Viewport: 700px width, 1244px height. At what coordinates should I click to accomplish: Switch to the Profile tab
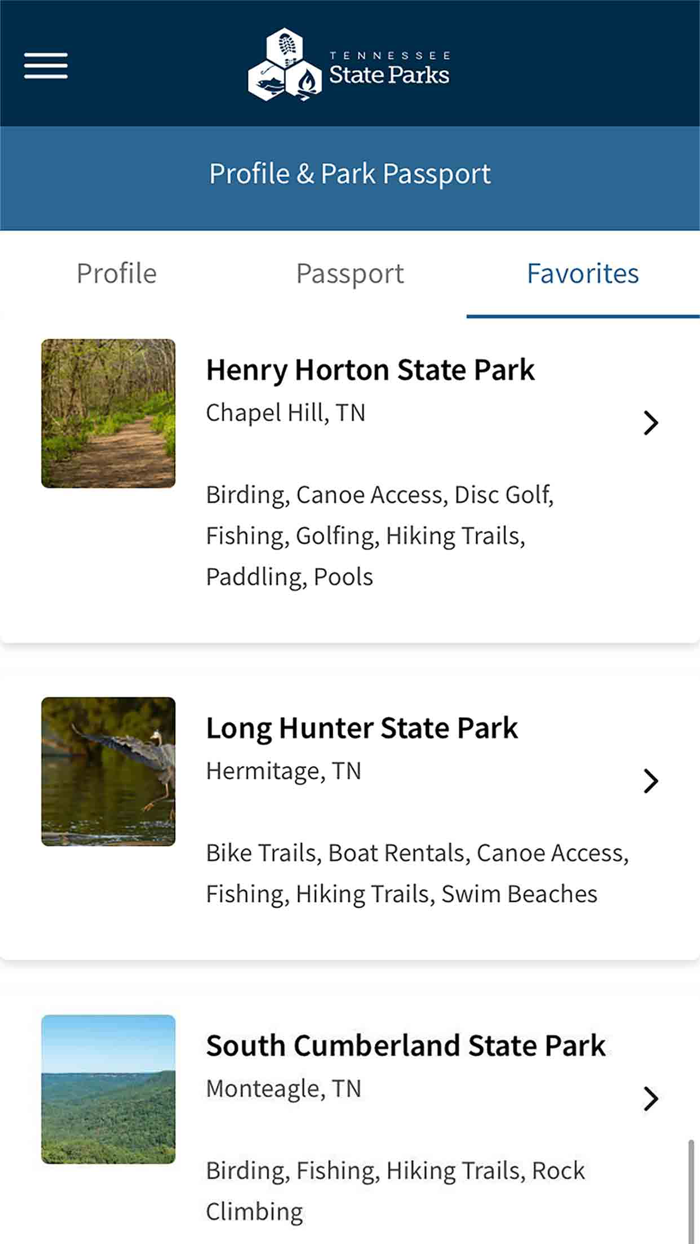(x=116, y=273)
